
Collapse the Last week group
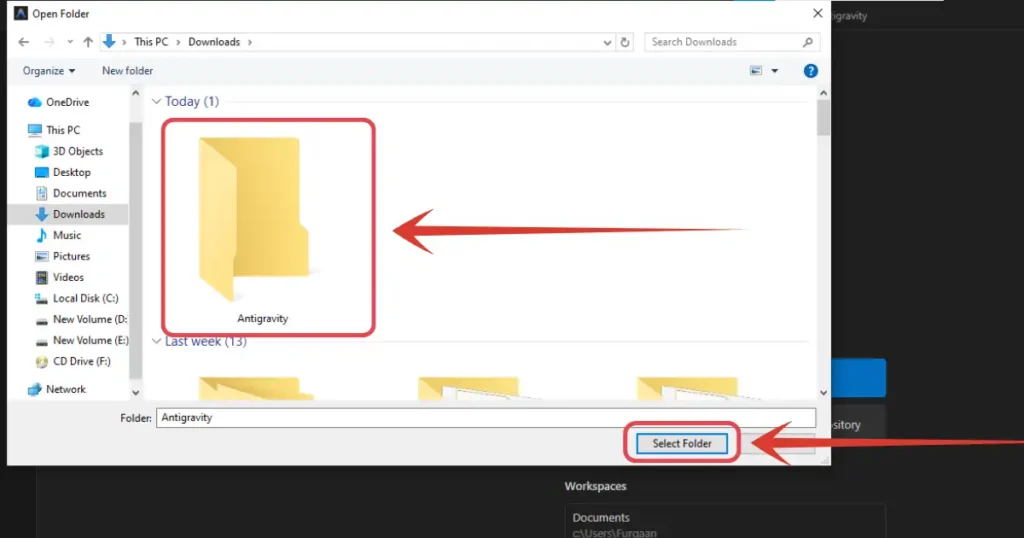pyautogui.click(x=157, y=341)
